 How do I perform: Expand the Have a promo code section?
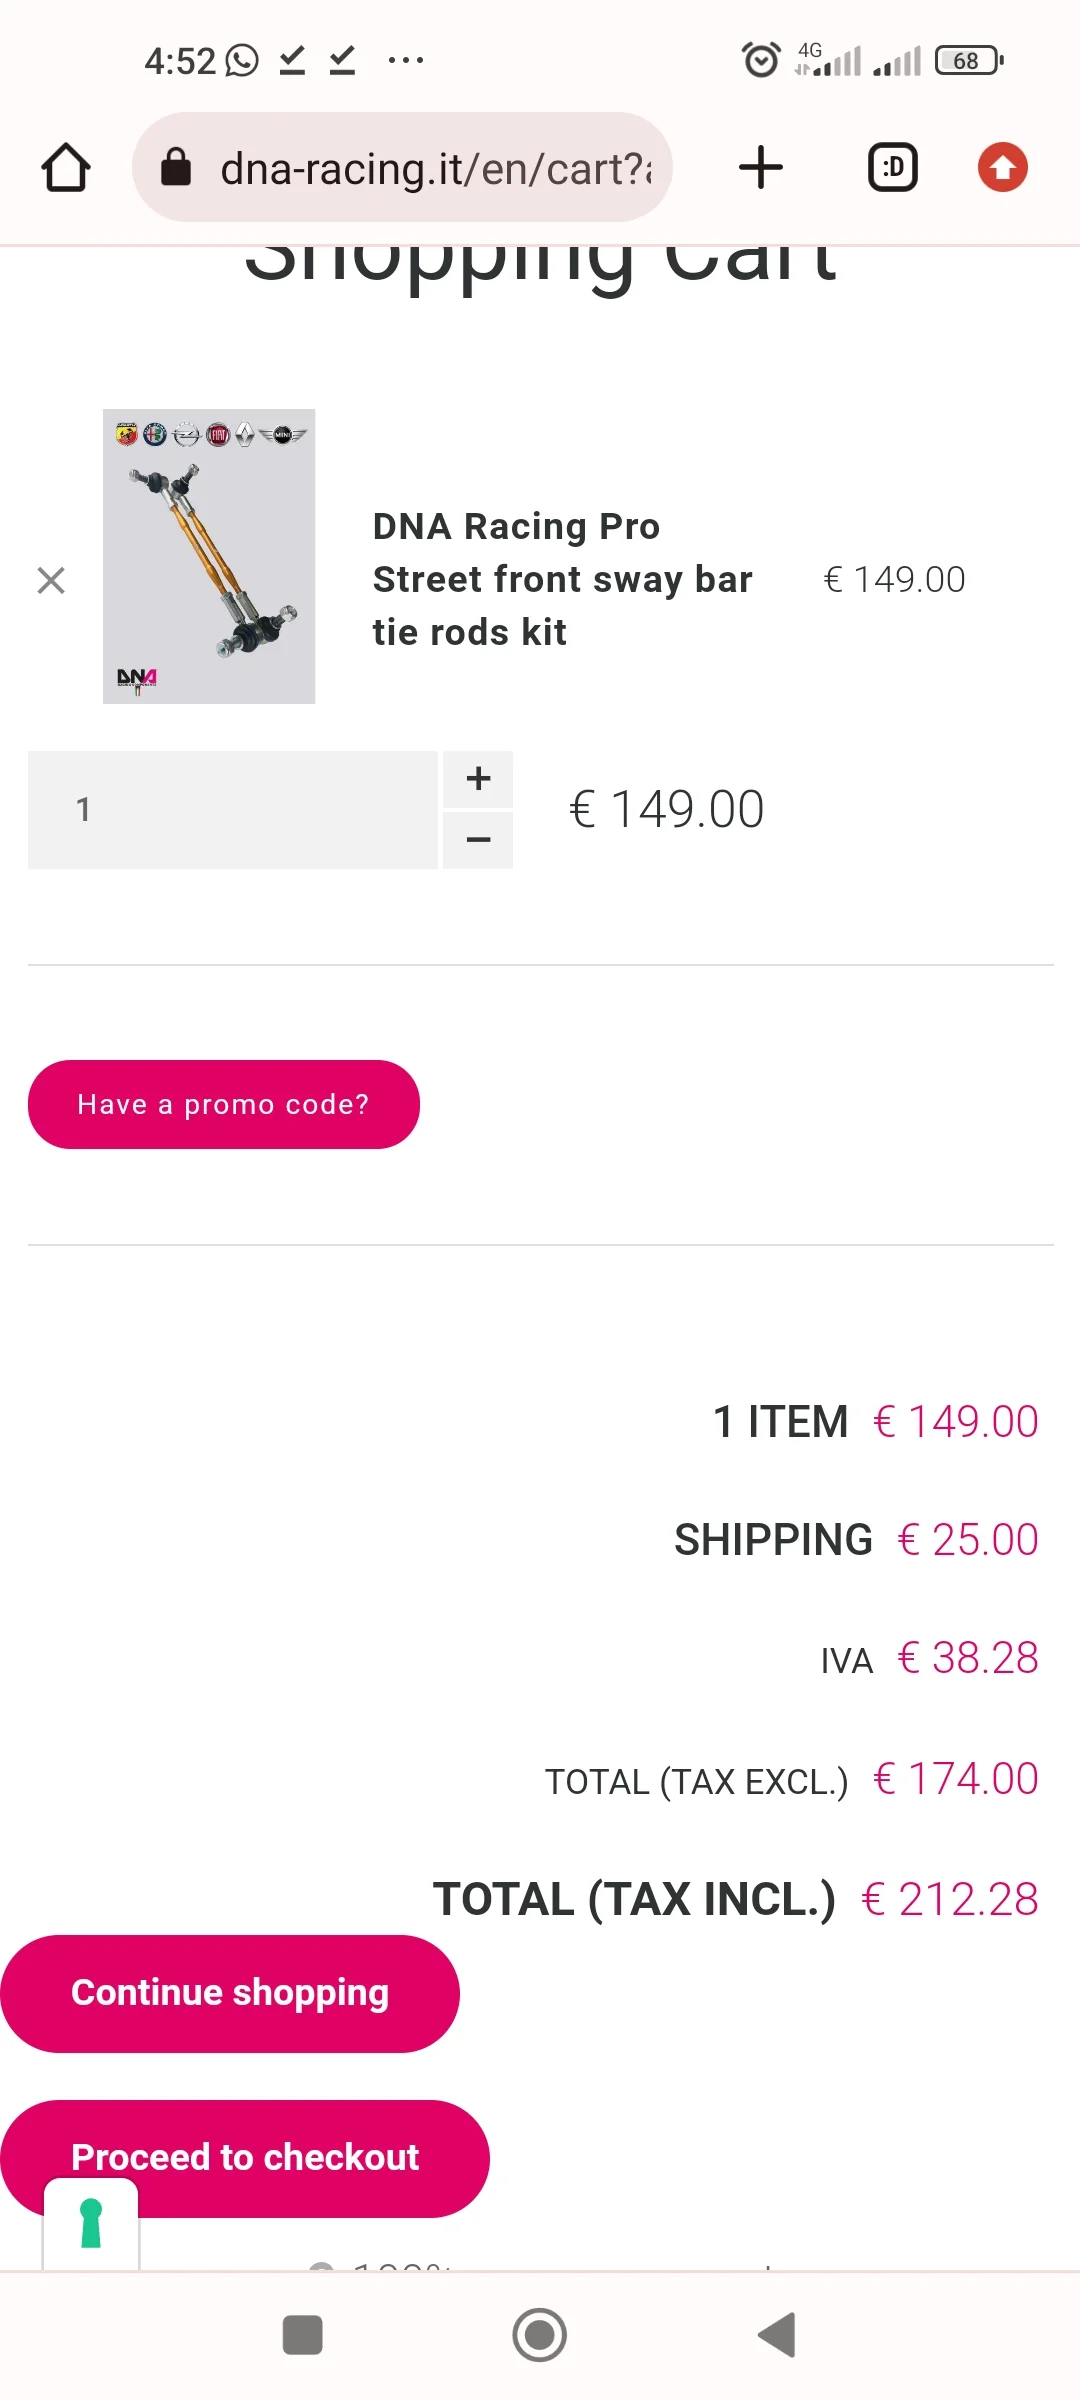224,1104
